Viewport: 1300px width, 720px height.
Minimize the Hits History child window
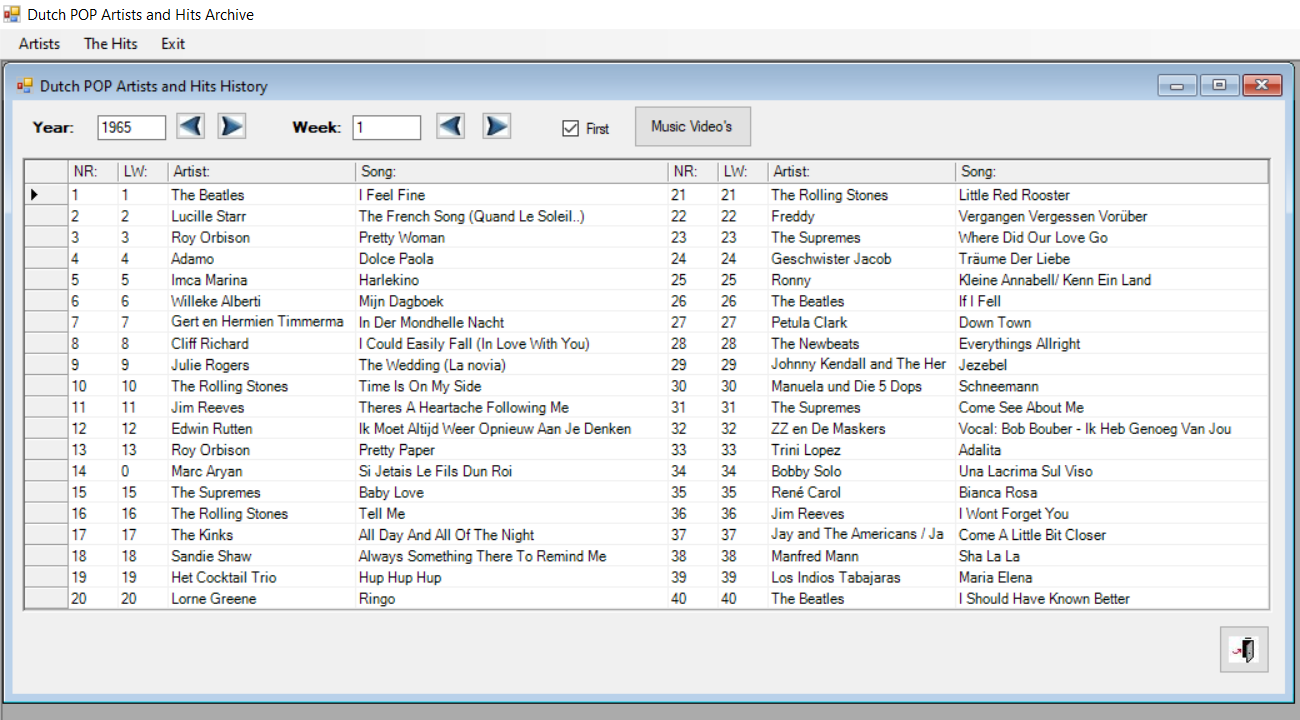tap(1177, 86)
